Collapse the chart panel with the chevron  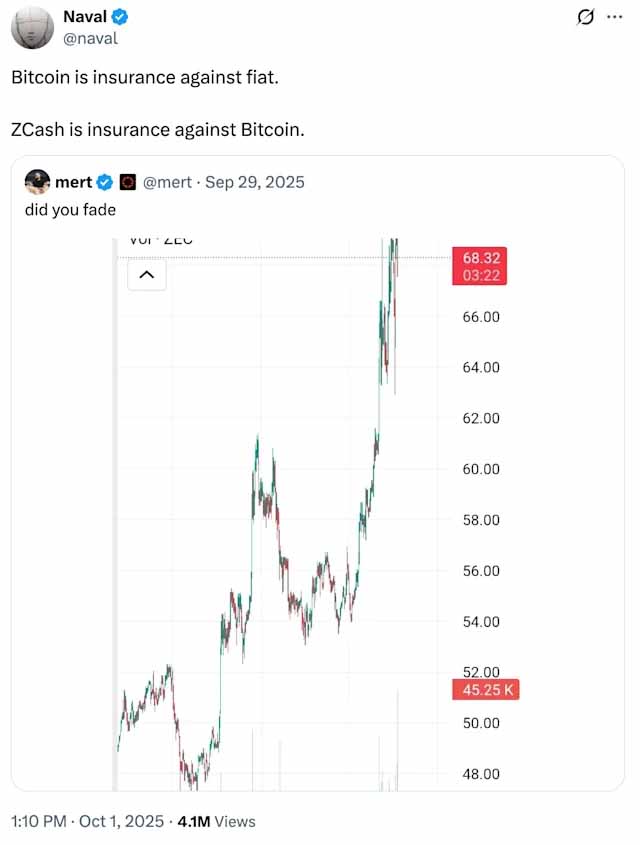click(147, 274)
